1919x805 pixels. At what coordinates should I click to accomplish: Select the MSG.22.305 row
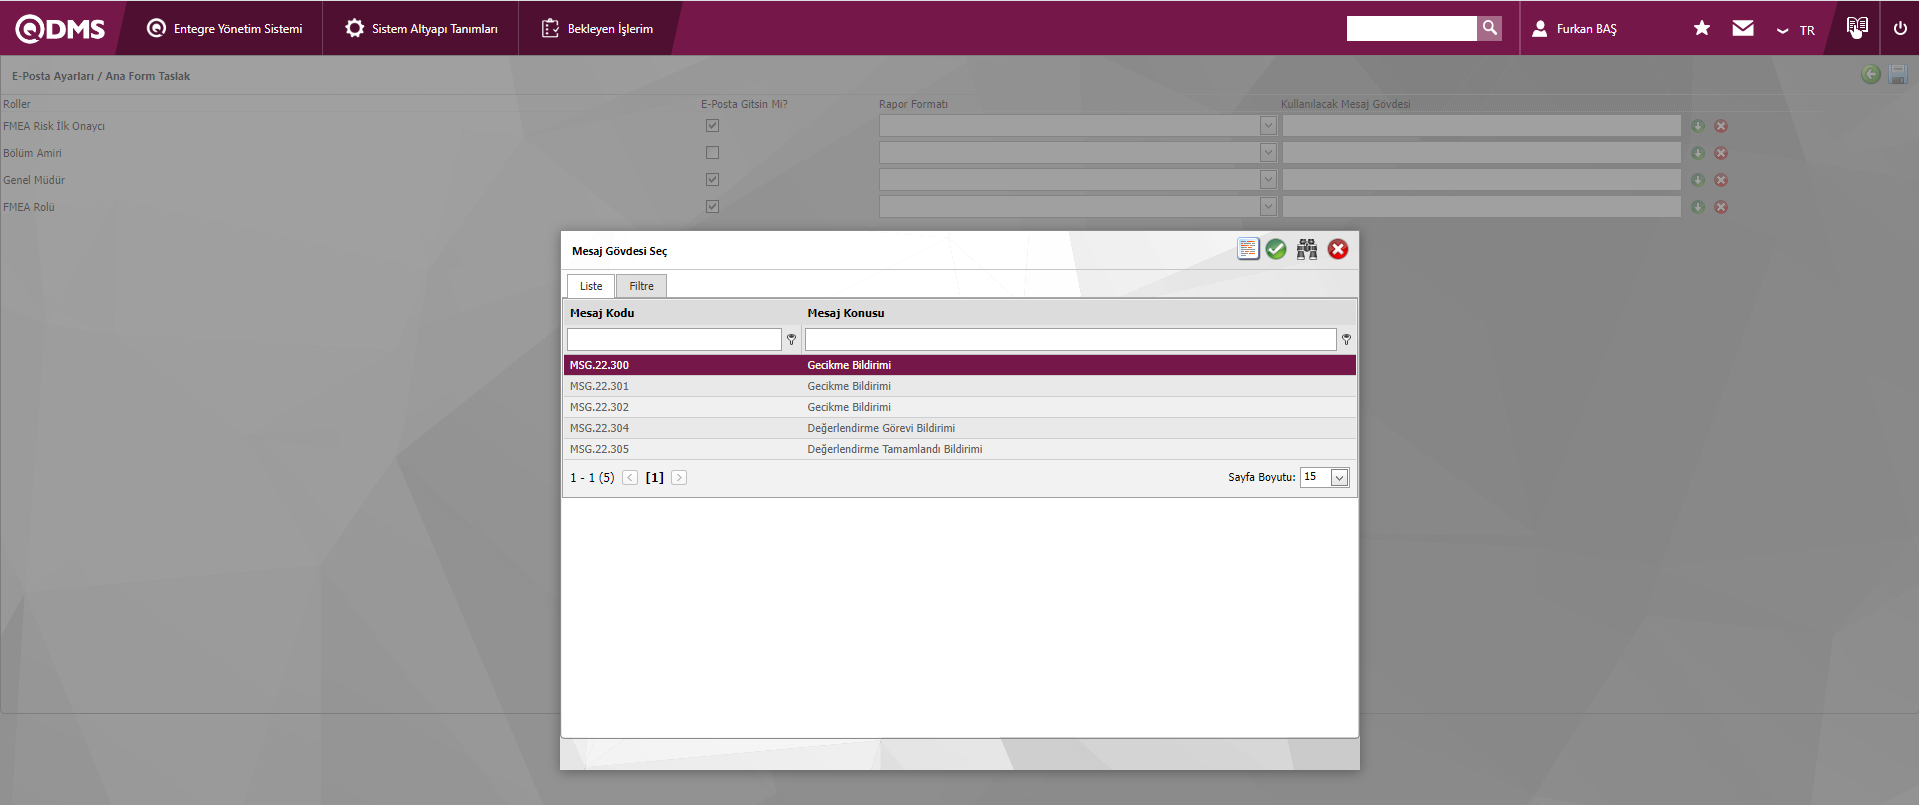click(960, 449)
